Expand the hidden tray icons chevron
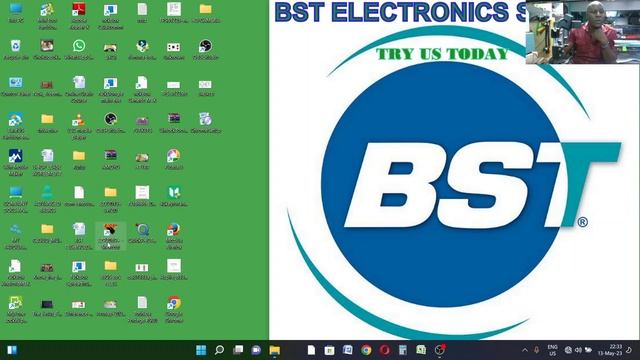The height and width of the screenshot is (360, 640). pyautogui.click(x=525, y=350)
